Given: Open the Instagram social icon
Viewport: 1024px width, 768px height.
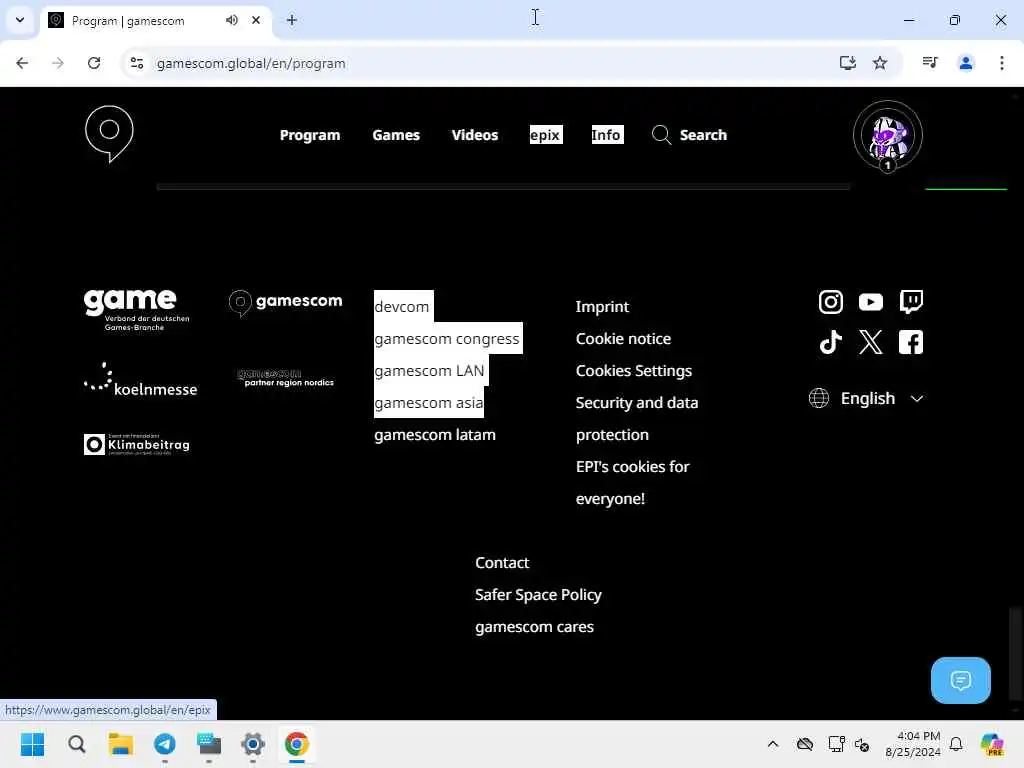Looking at the screenshot, I should coord(830,302).
